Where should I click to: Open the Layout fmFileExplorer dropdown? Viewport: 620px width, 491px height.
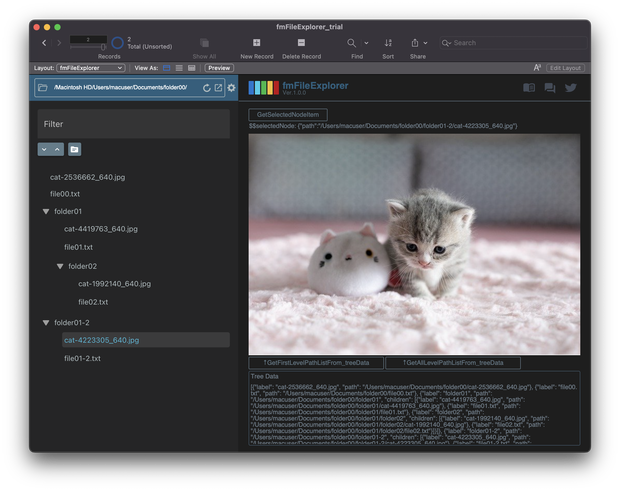tap(91, 68)
